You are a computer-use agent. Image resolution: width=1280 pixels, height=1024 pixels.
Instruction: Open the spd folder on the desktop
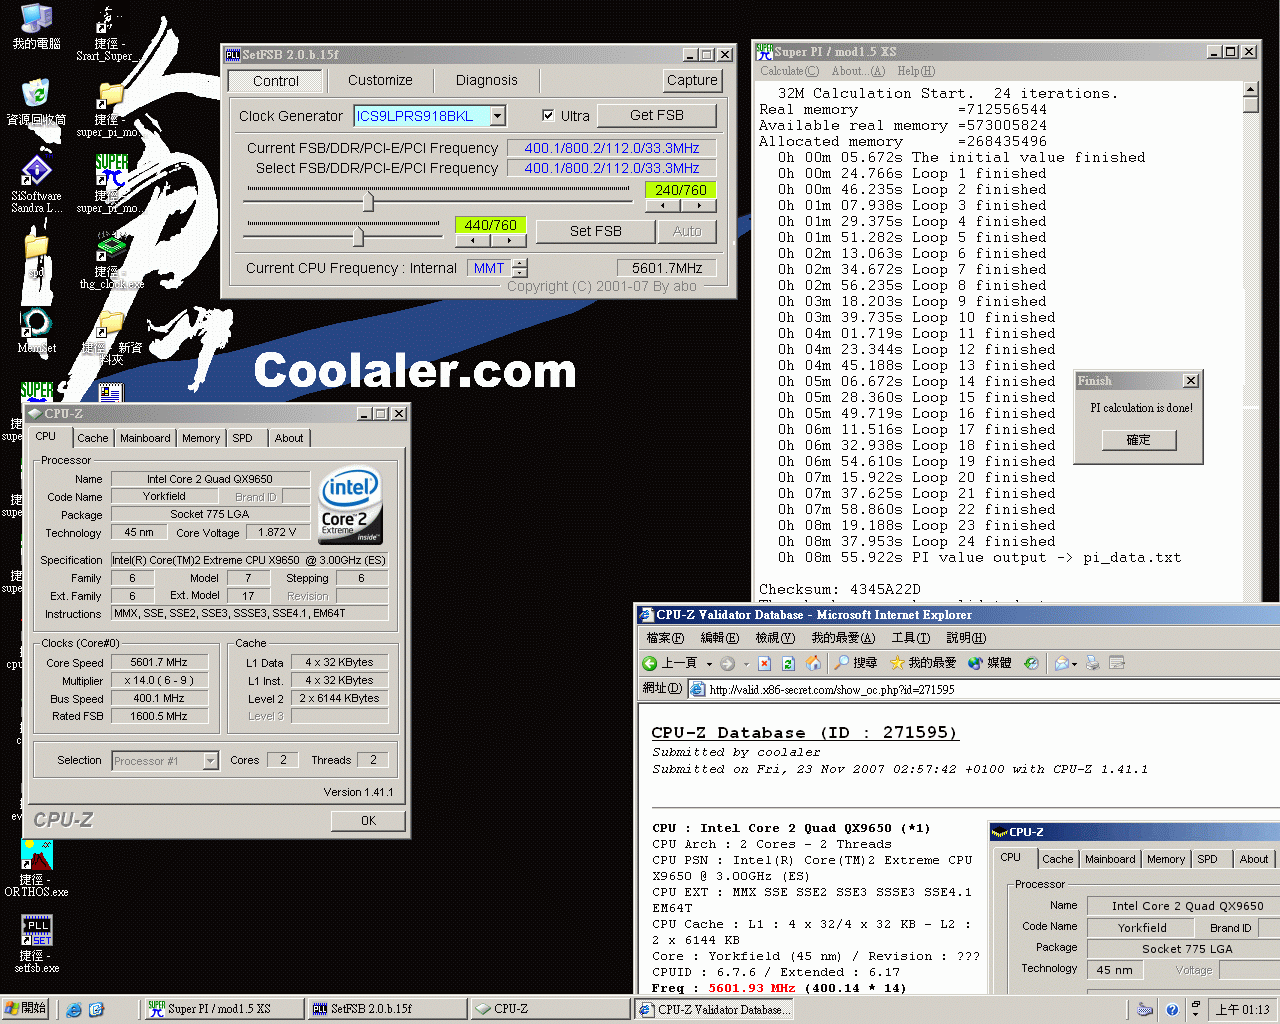pos(36,254)
